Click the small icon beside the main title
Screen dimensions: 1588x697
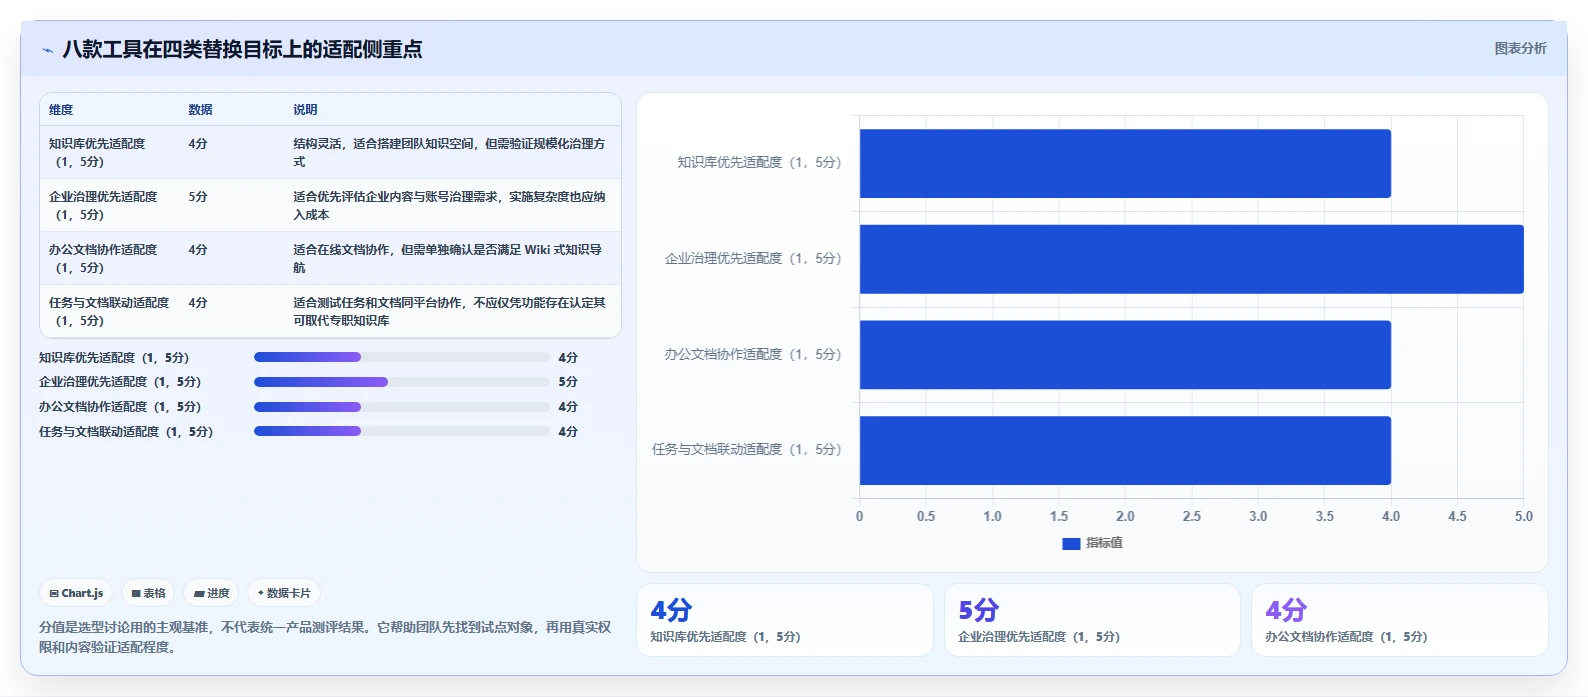[x=47, y=50]
